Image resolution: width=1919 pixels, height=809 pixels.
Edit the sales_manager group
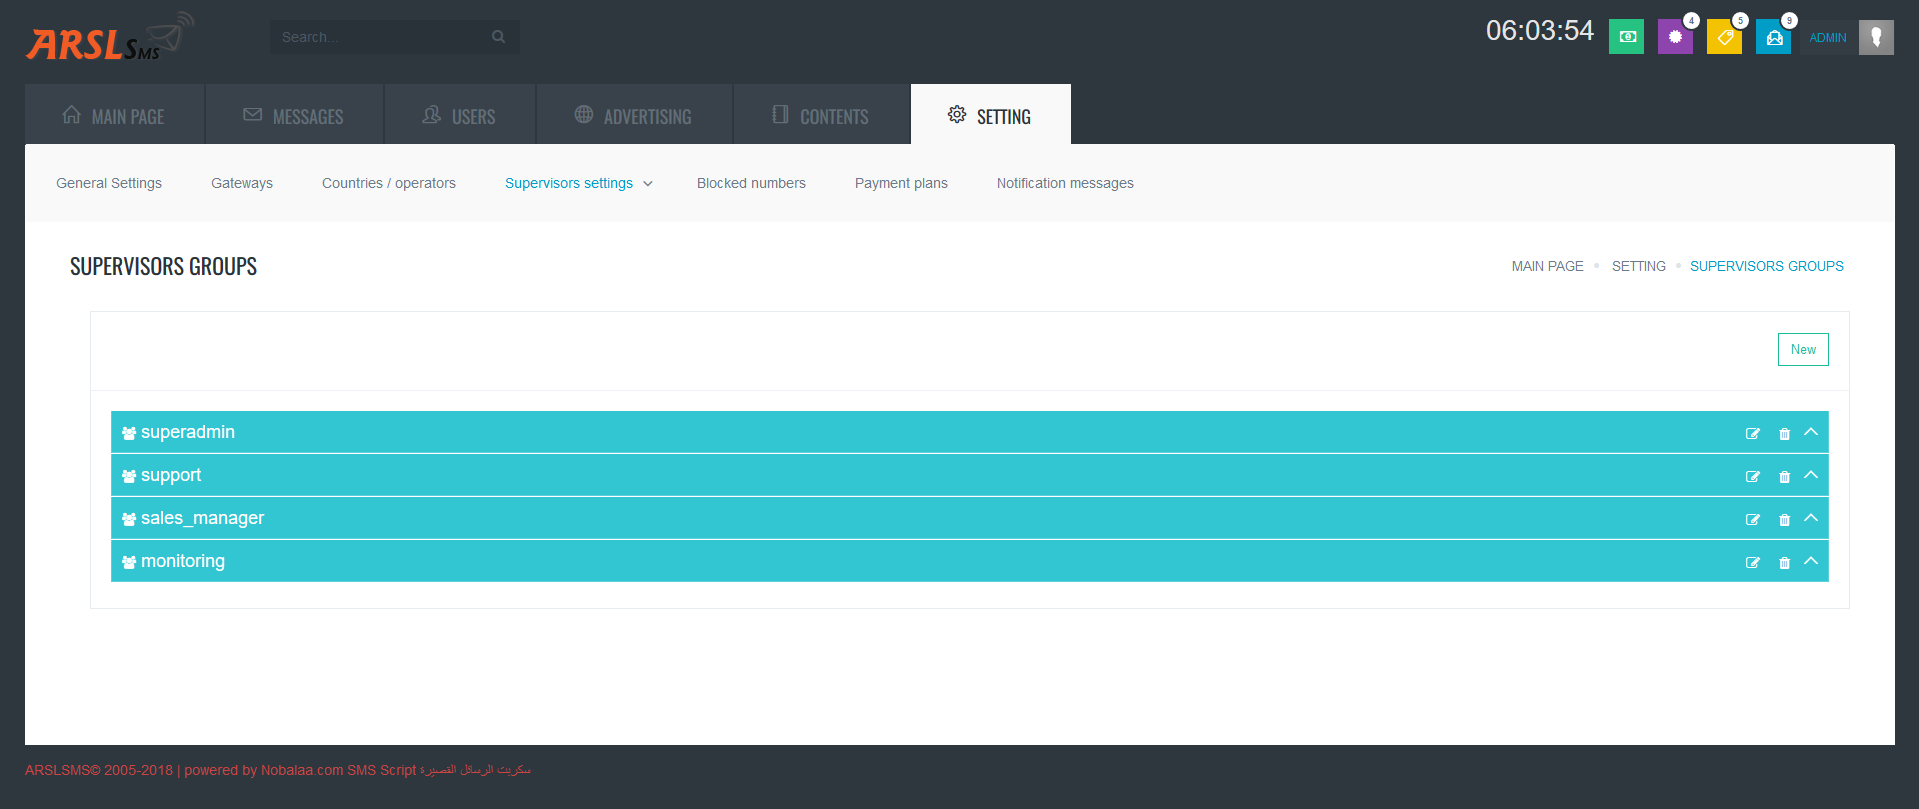coord(1752,520)
